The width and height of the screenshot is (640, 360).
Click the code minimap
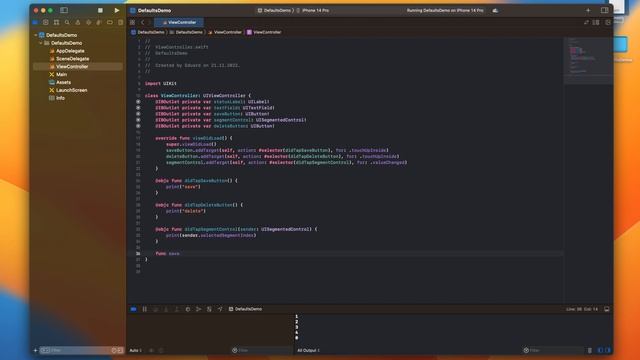588,60
